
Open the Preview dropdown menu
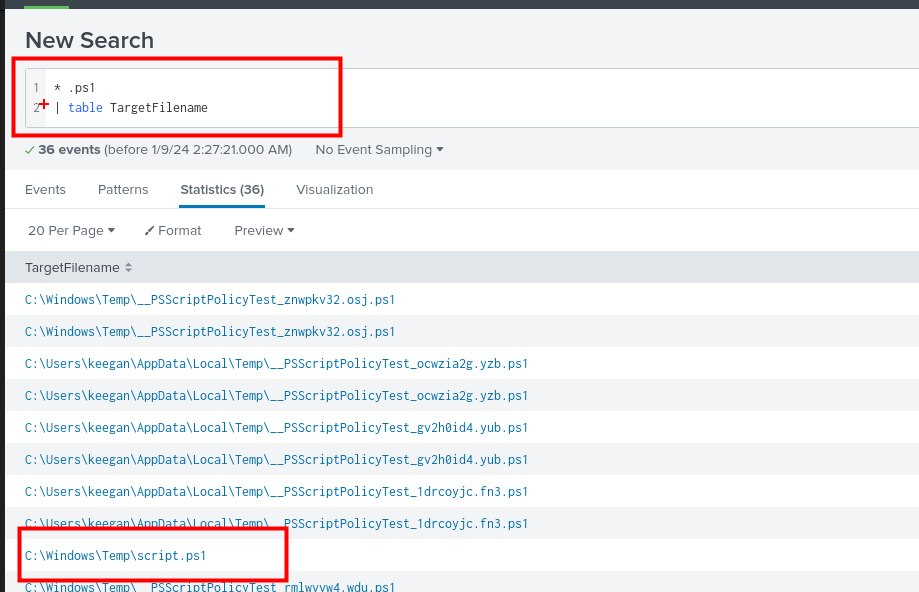click(x=264, y=231)
